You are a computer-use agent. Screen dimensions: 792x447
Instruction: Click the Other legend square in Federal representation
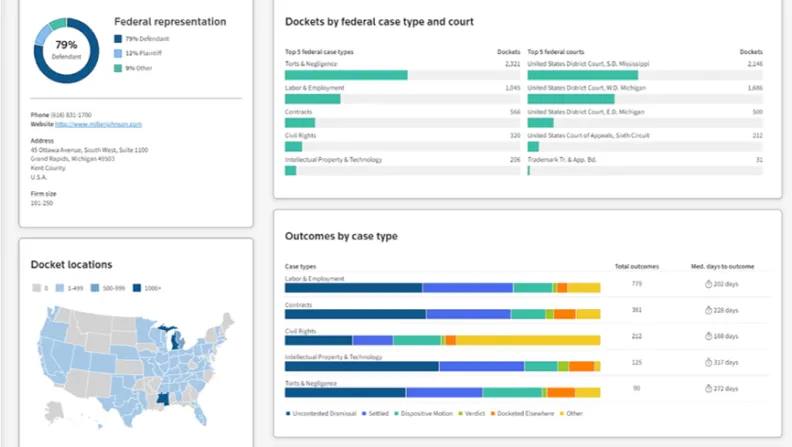pyautogui.click(x=118, y=68)
